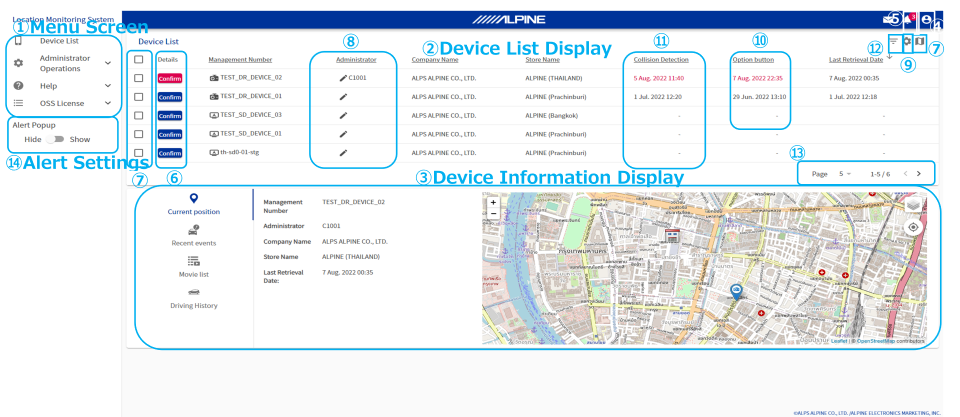Switch to Driving History tab
This screenshot has height=417, width=960.
(193, 298)
